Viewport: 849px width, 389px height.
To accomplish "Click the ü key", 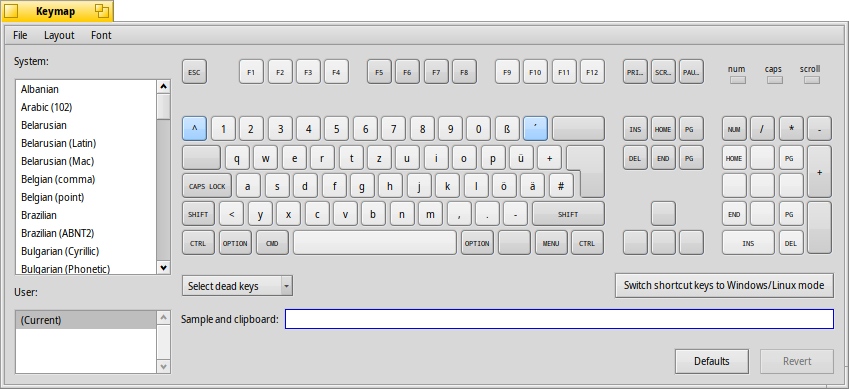I will [x=521, y=158].
